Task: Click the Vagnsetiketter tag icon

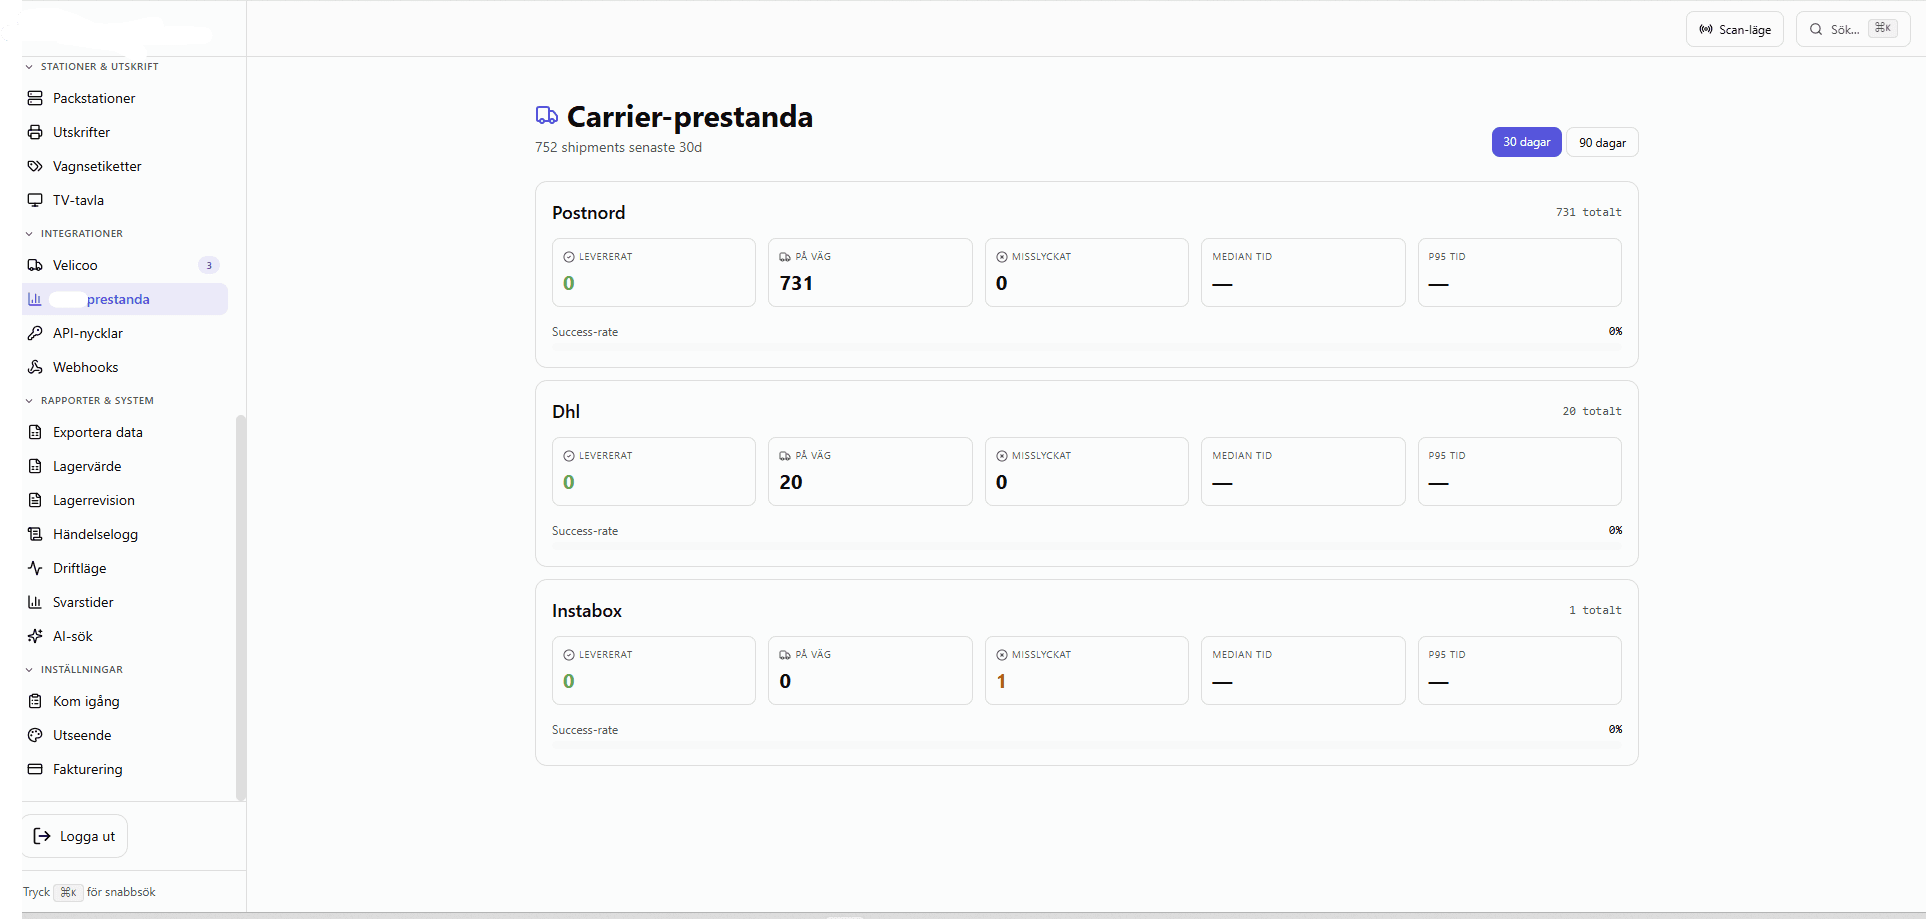Action: pyautogui.click(x=35, y=166)
